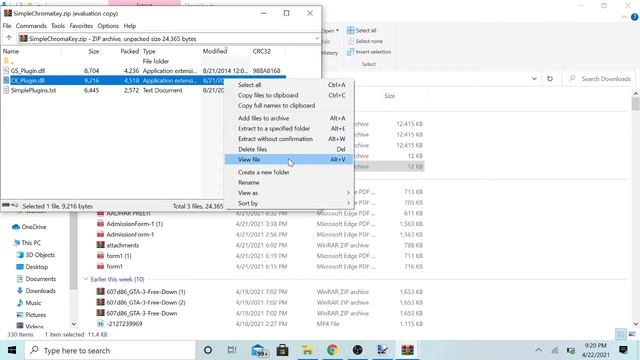Open WinRAR Help menu

pos(130,26)
